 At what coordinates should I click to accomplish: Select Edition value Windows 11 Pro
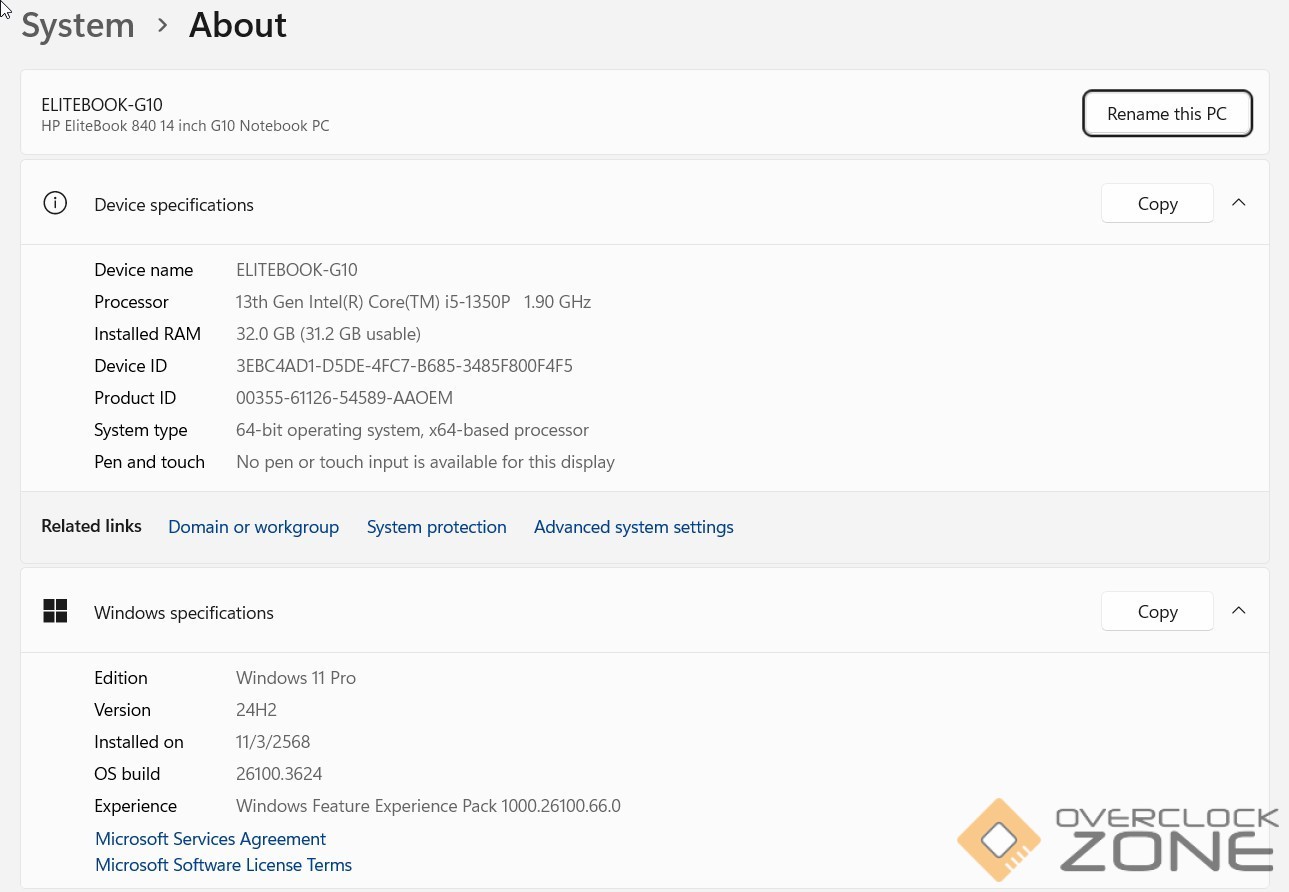[296, 678]
